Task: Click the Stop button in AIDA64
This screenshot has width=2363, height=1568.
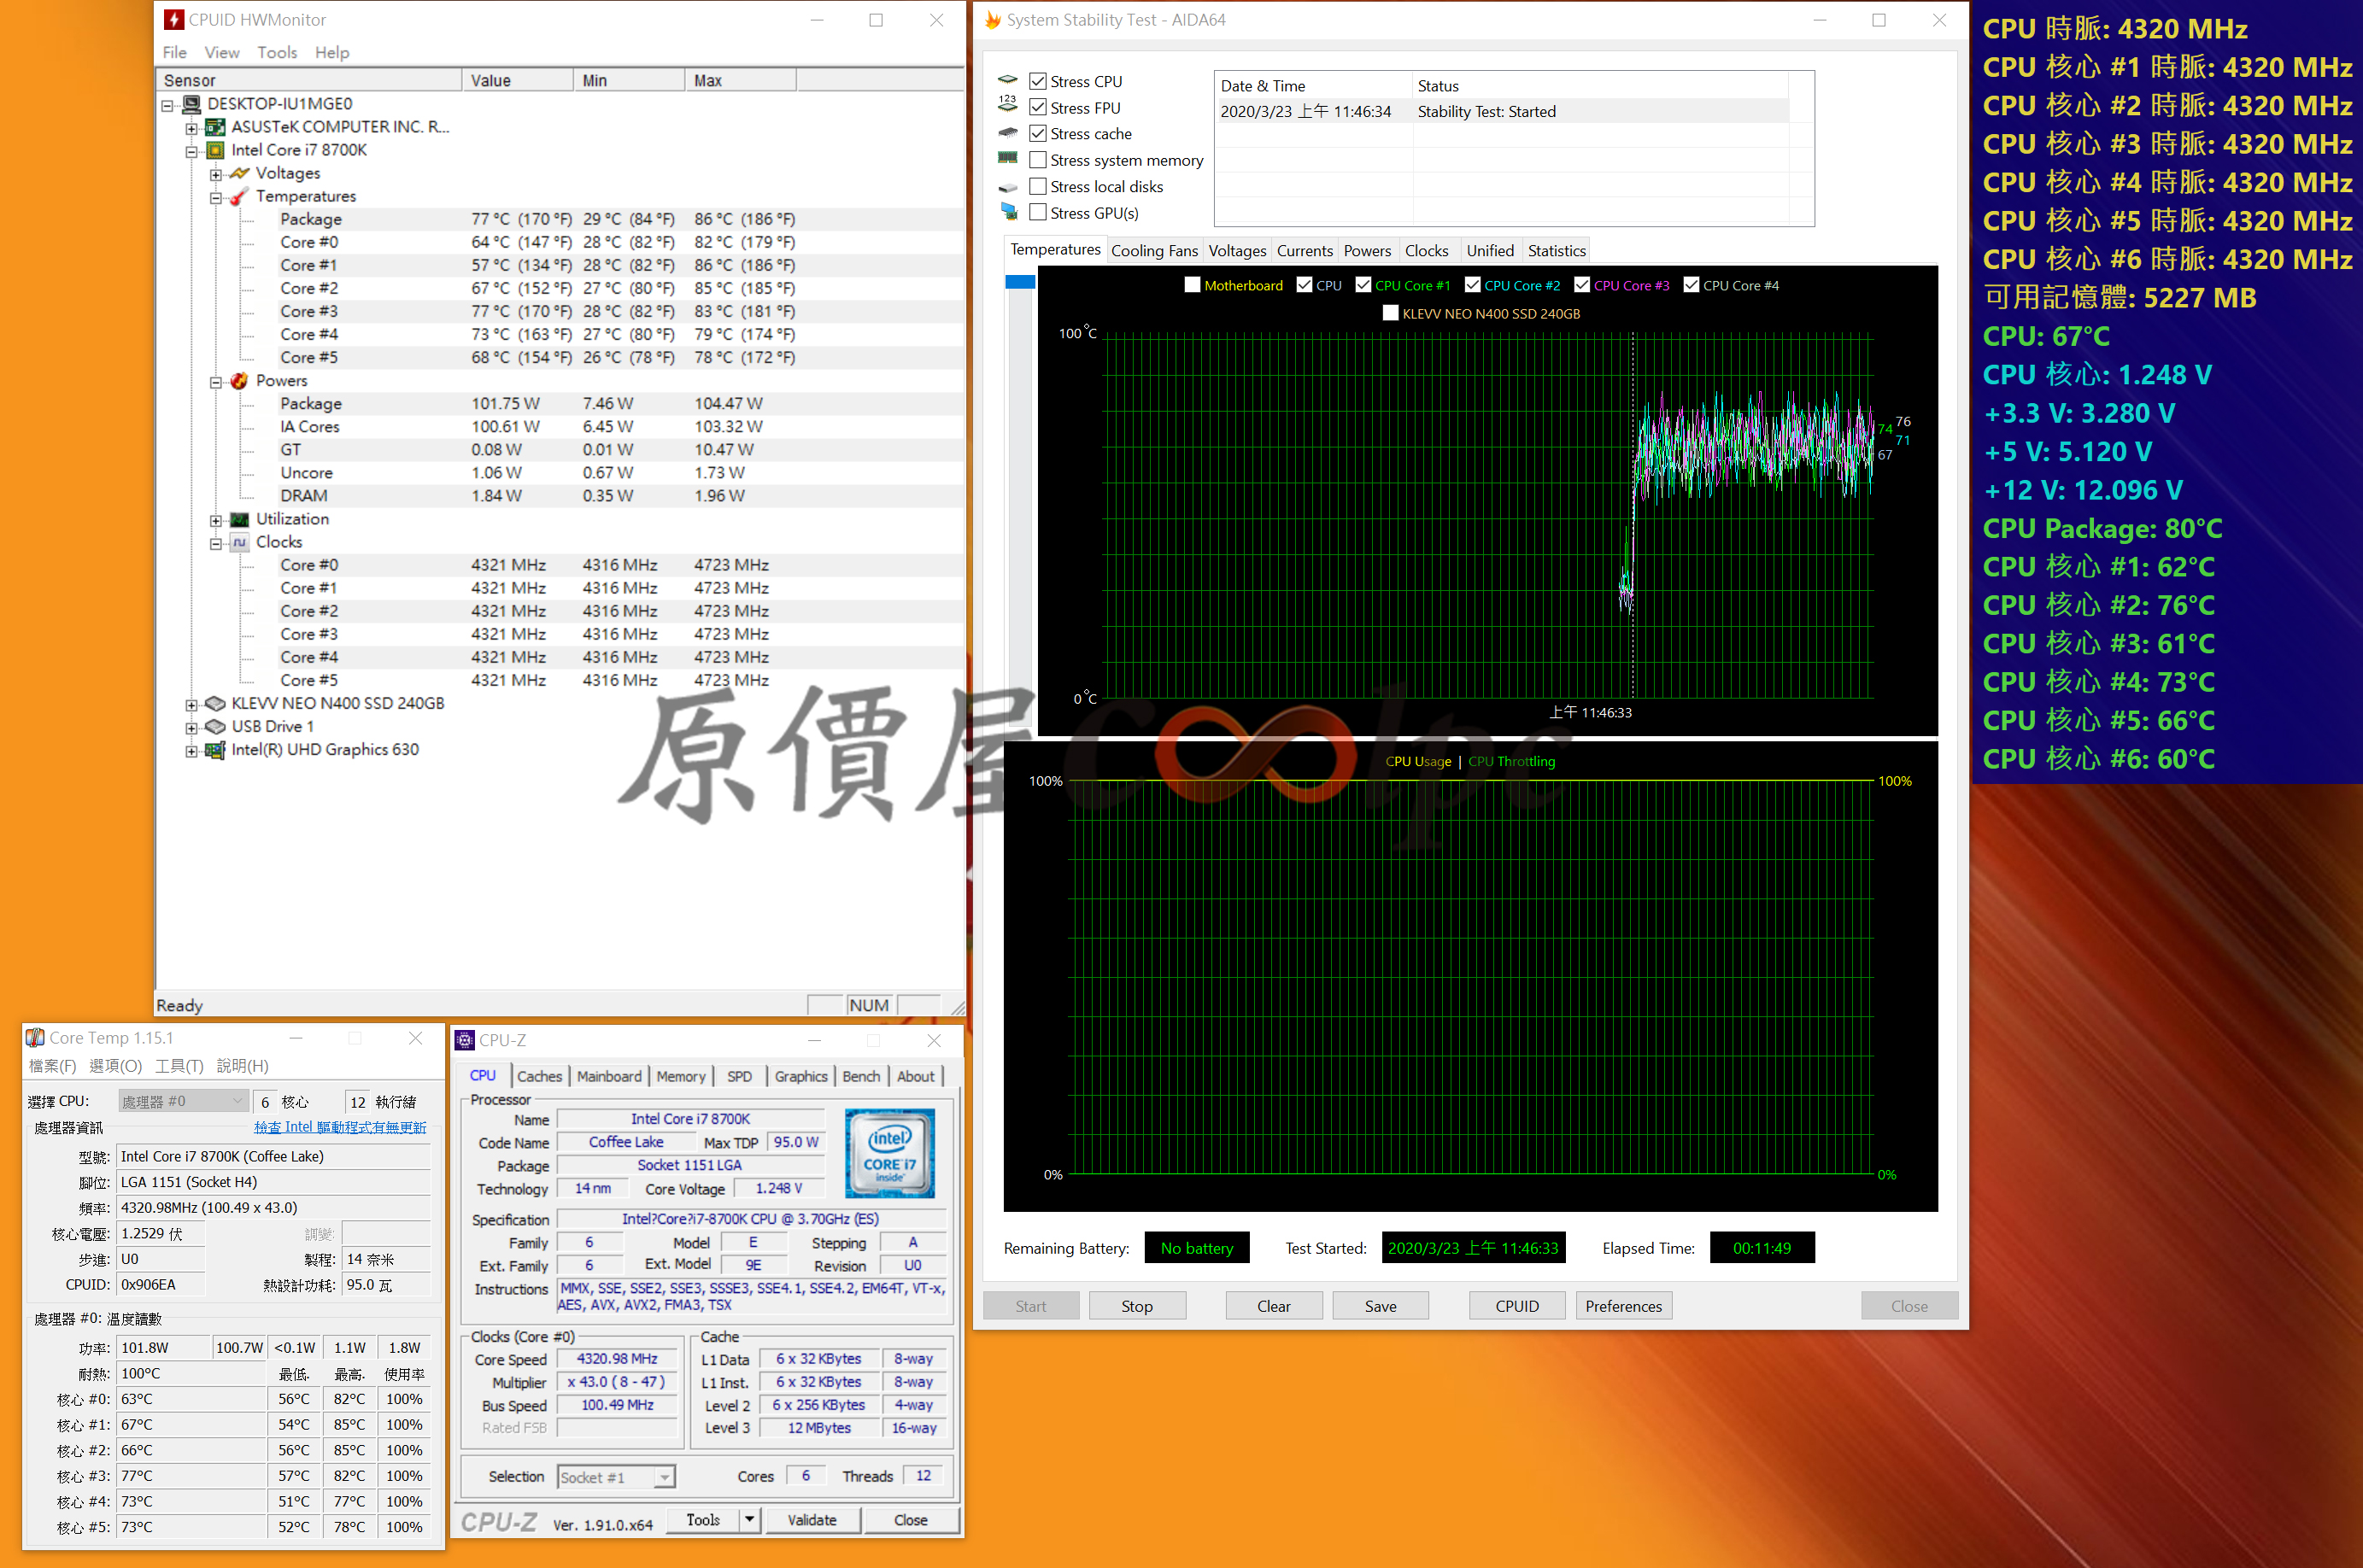Action: pyautogui.click(x=1137, y=1305)
